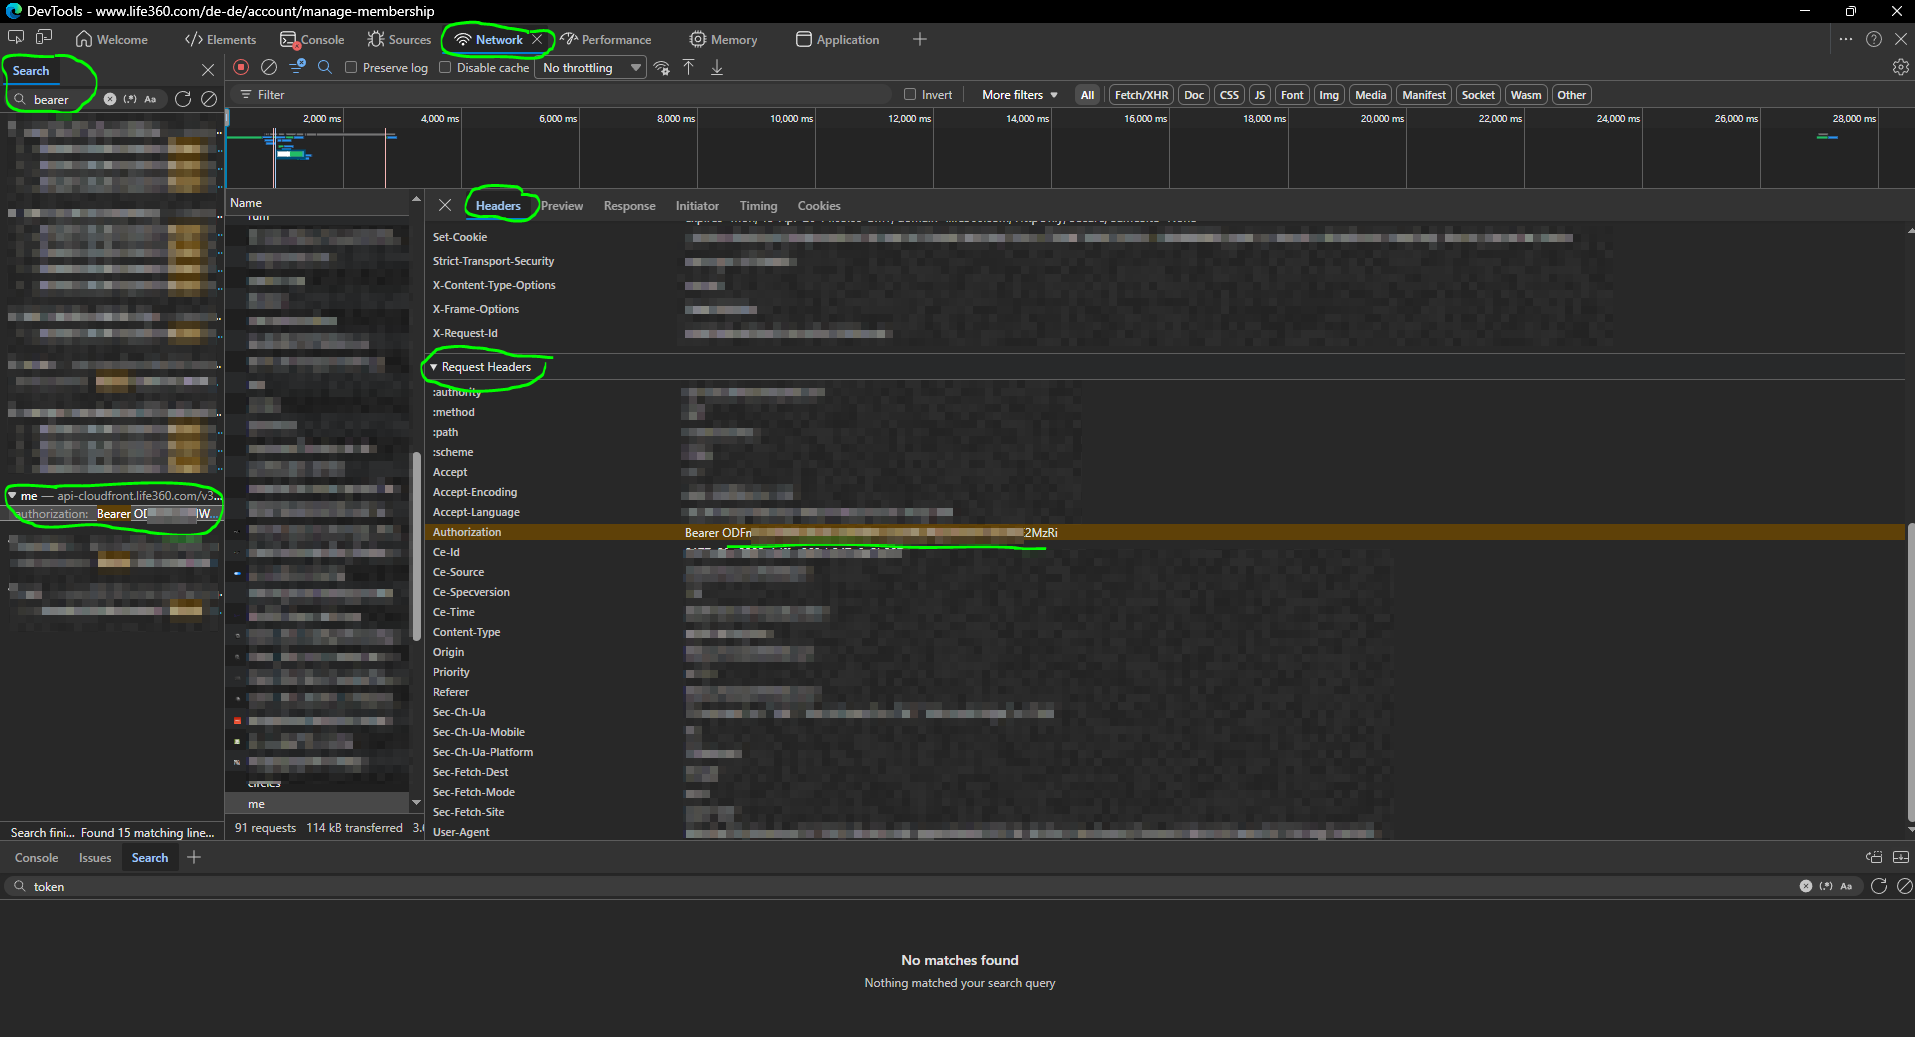The width and height of the screenshot is (1915, 1037).
Task: Click the import HAR upload arrow
Action: 689,67
